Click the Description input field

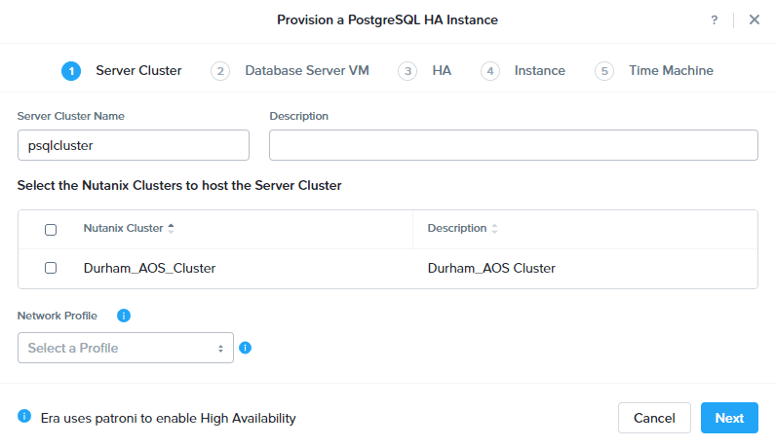pyautogui.click(x=514, y=146)
